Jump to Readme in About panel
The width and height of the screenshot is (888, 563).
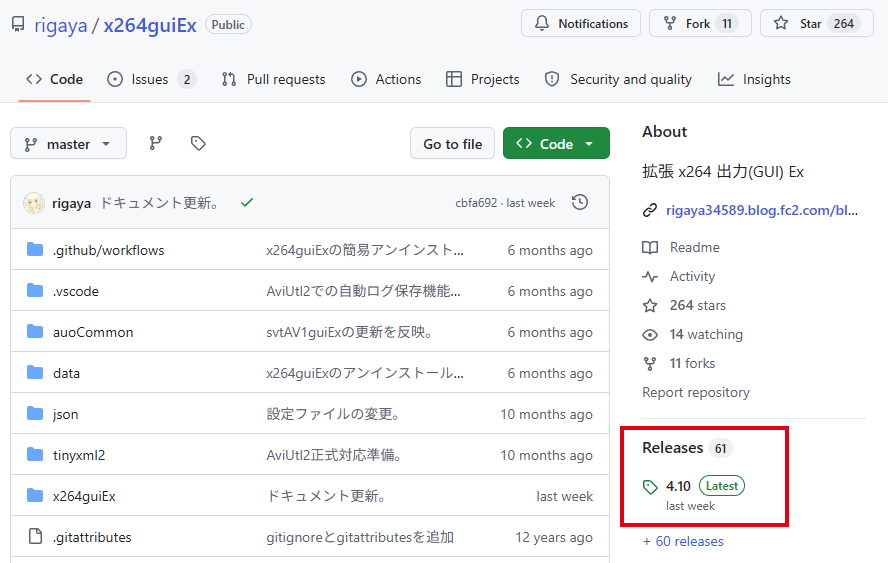coord(694,248)
